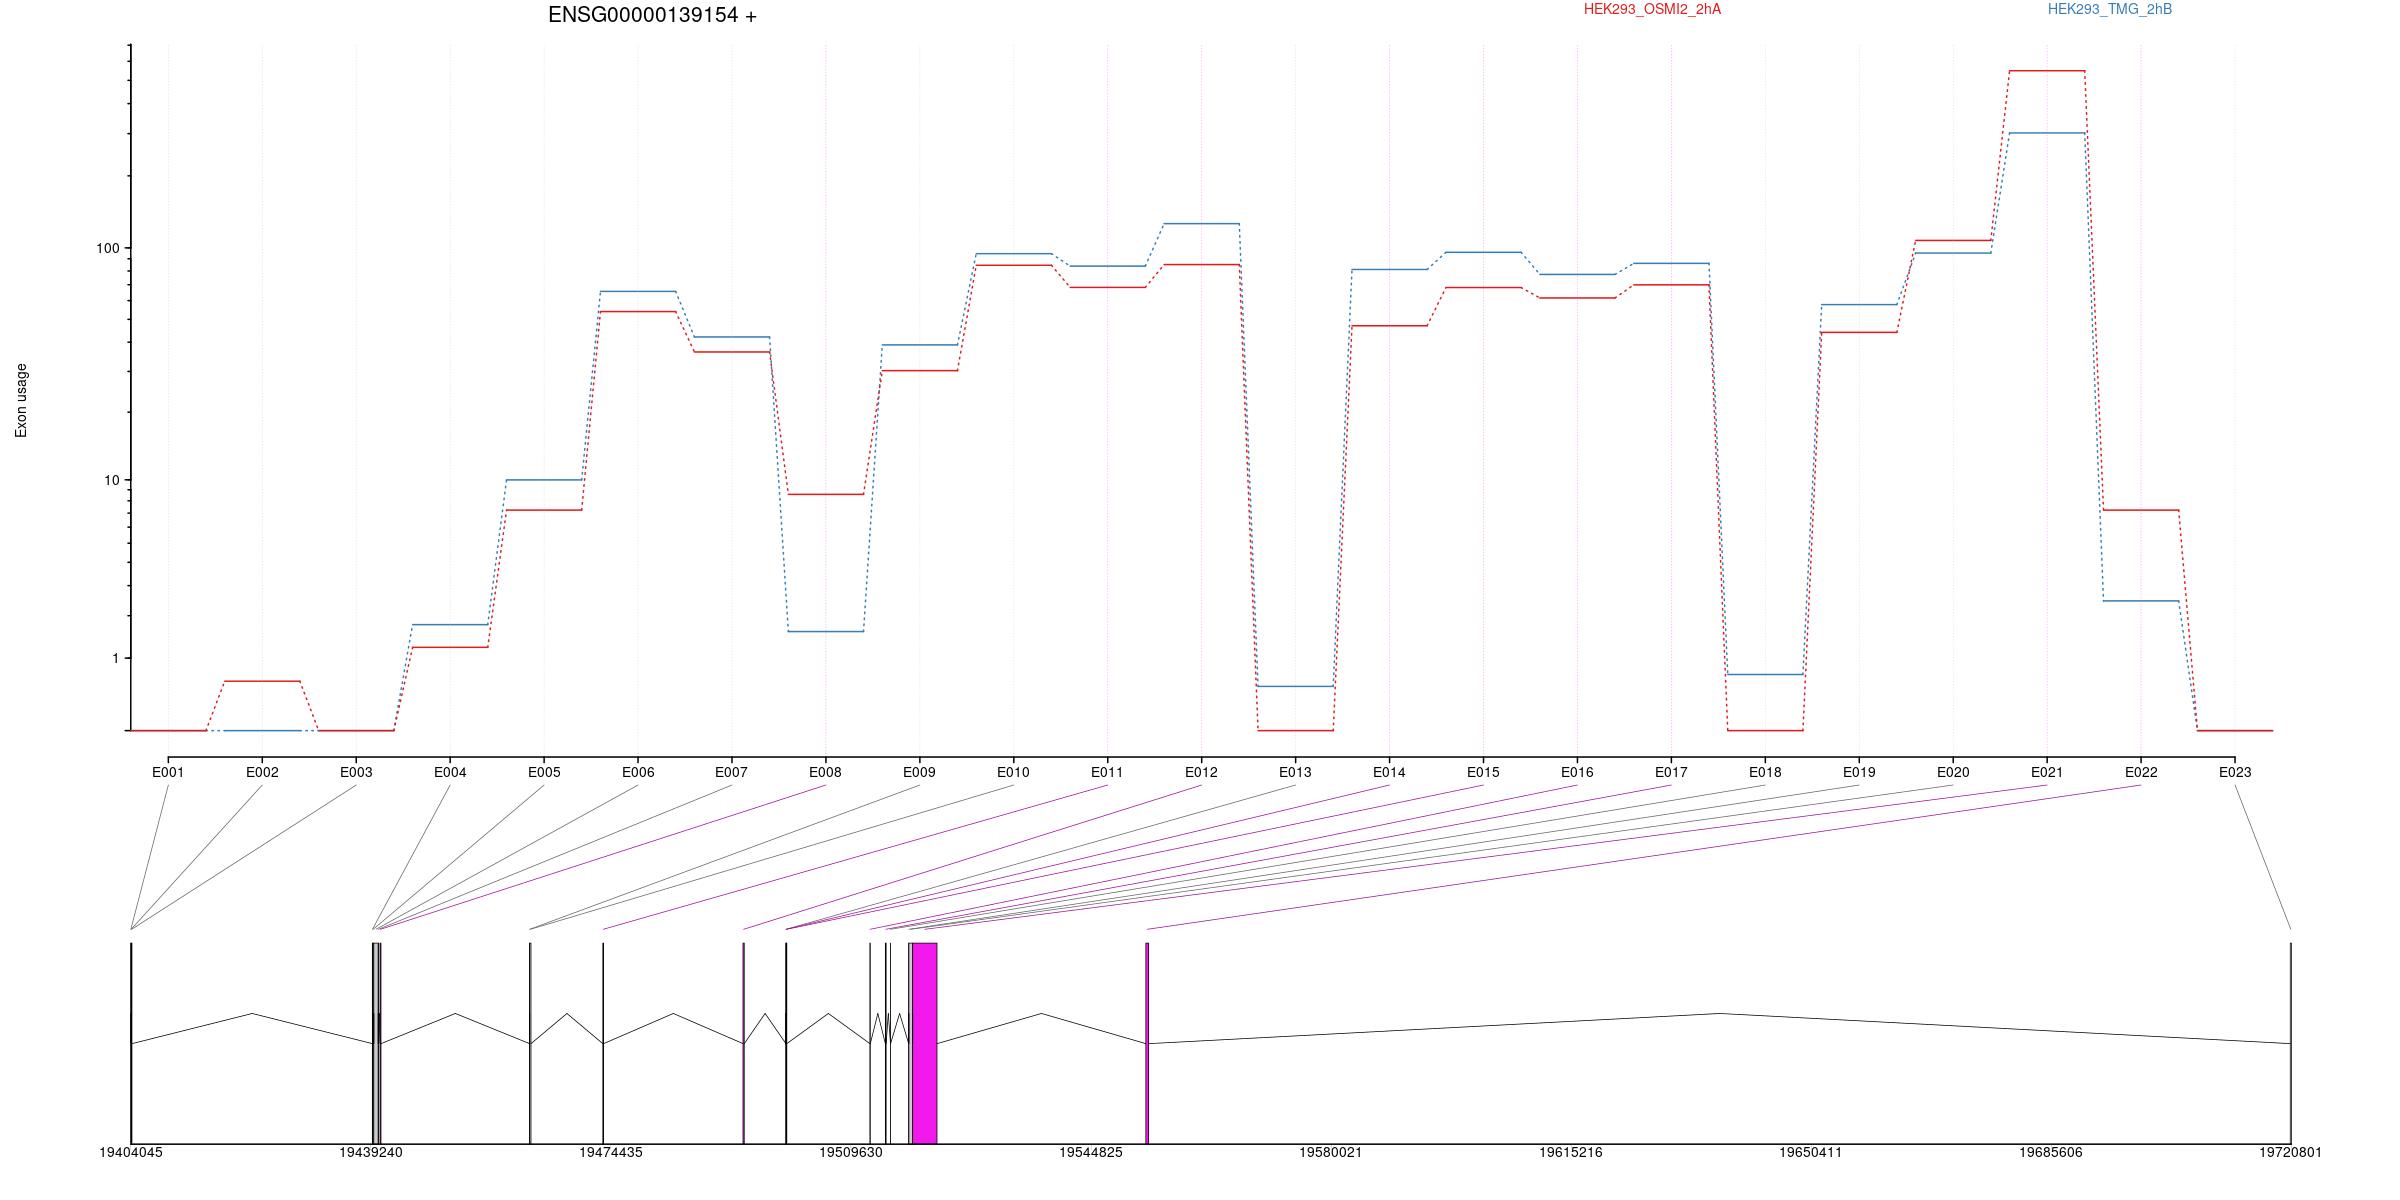The width and height of the screenshot is (2400, 1200).
Task: Click exon label E002
Action: (262, 772)
